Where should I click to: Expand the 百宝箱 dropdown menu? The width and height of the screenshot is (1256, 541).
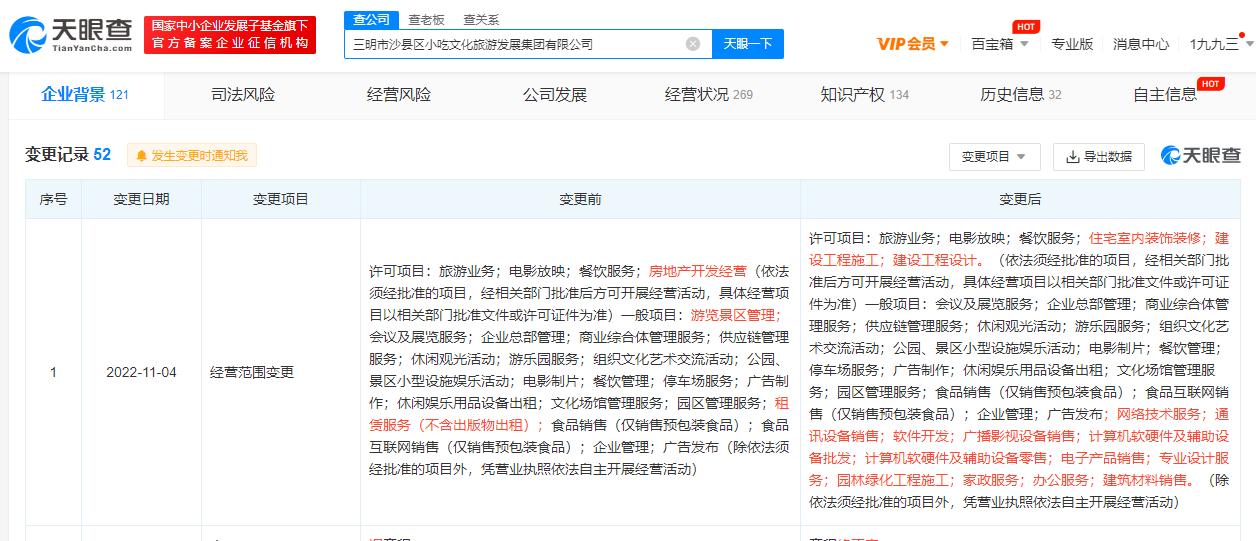[1000, 44]
